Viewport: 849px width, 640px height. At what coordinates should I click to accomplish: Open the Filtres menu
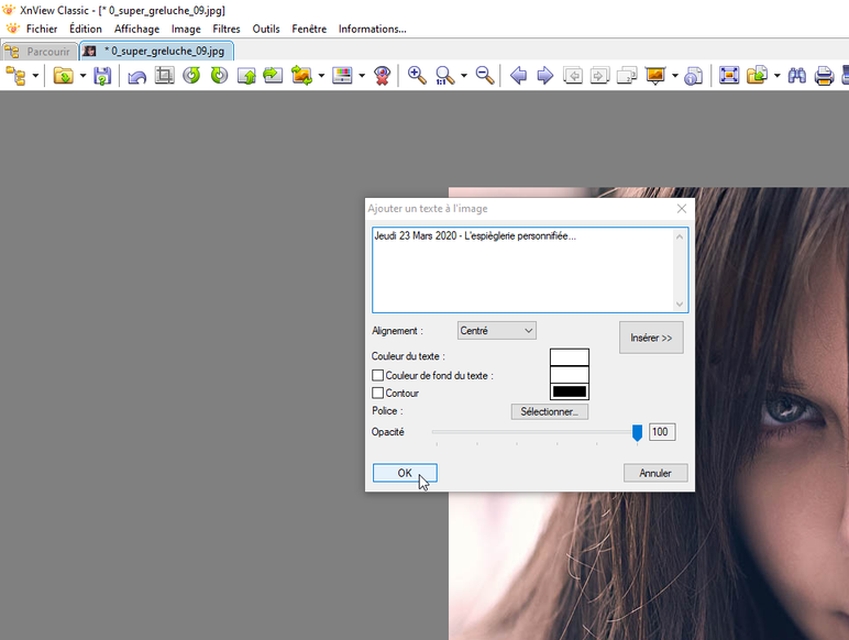coord(226,28)
